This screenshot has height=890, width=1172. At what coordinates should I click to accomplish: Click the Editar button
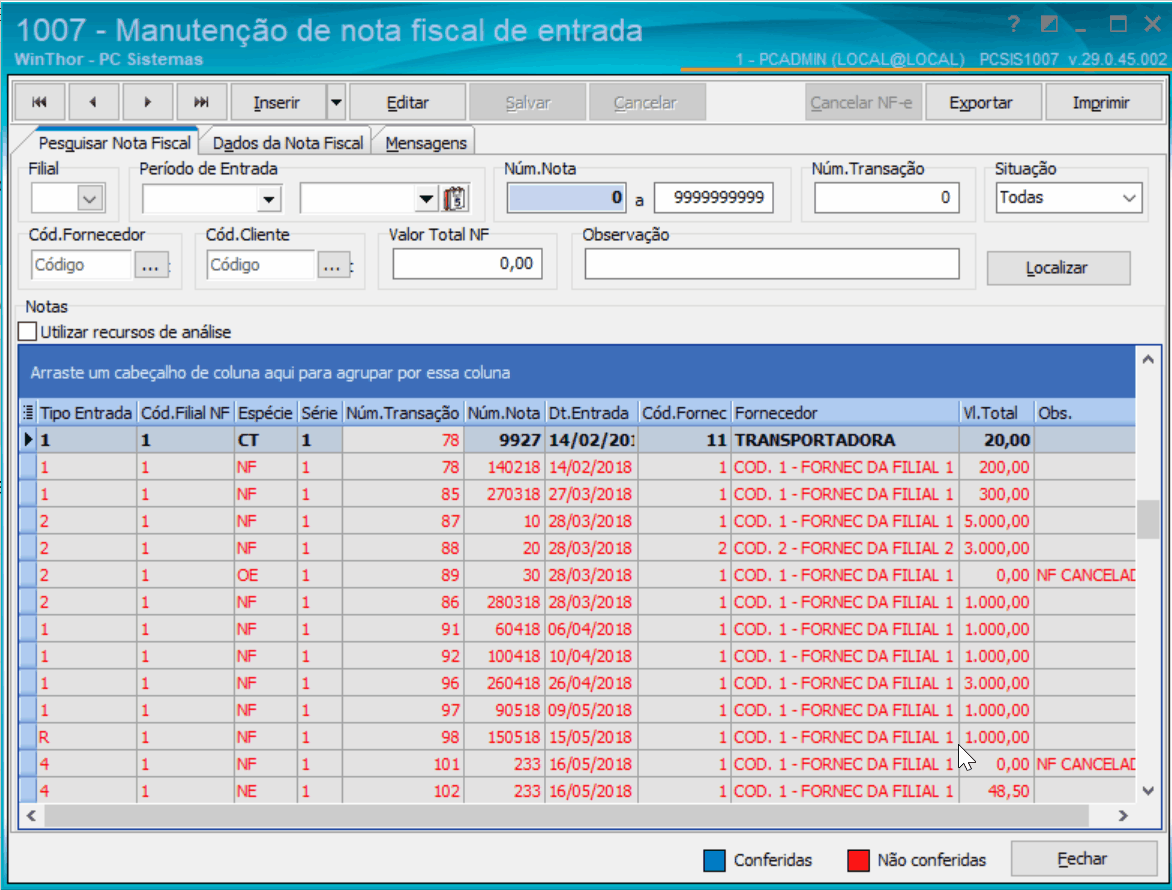[407, 102]
